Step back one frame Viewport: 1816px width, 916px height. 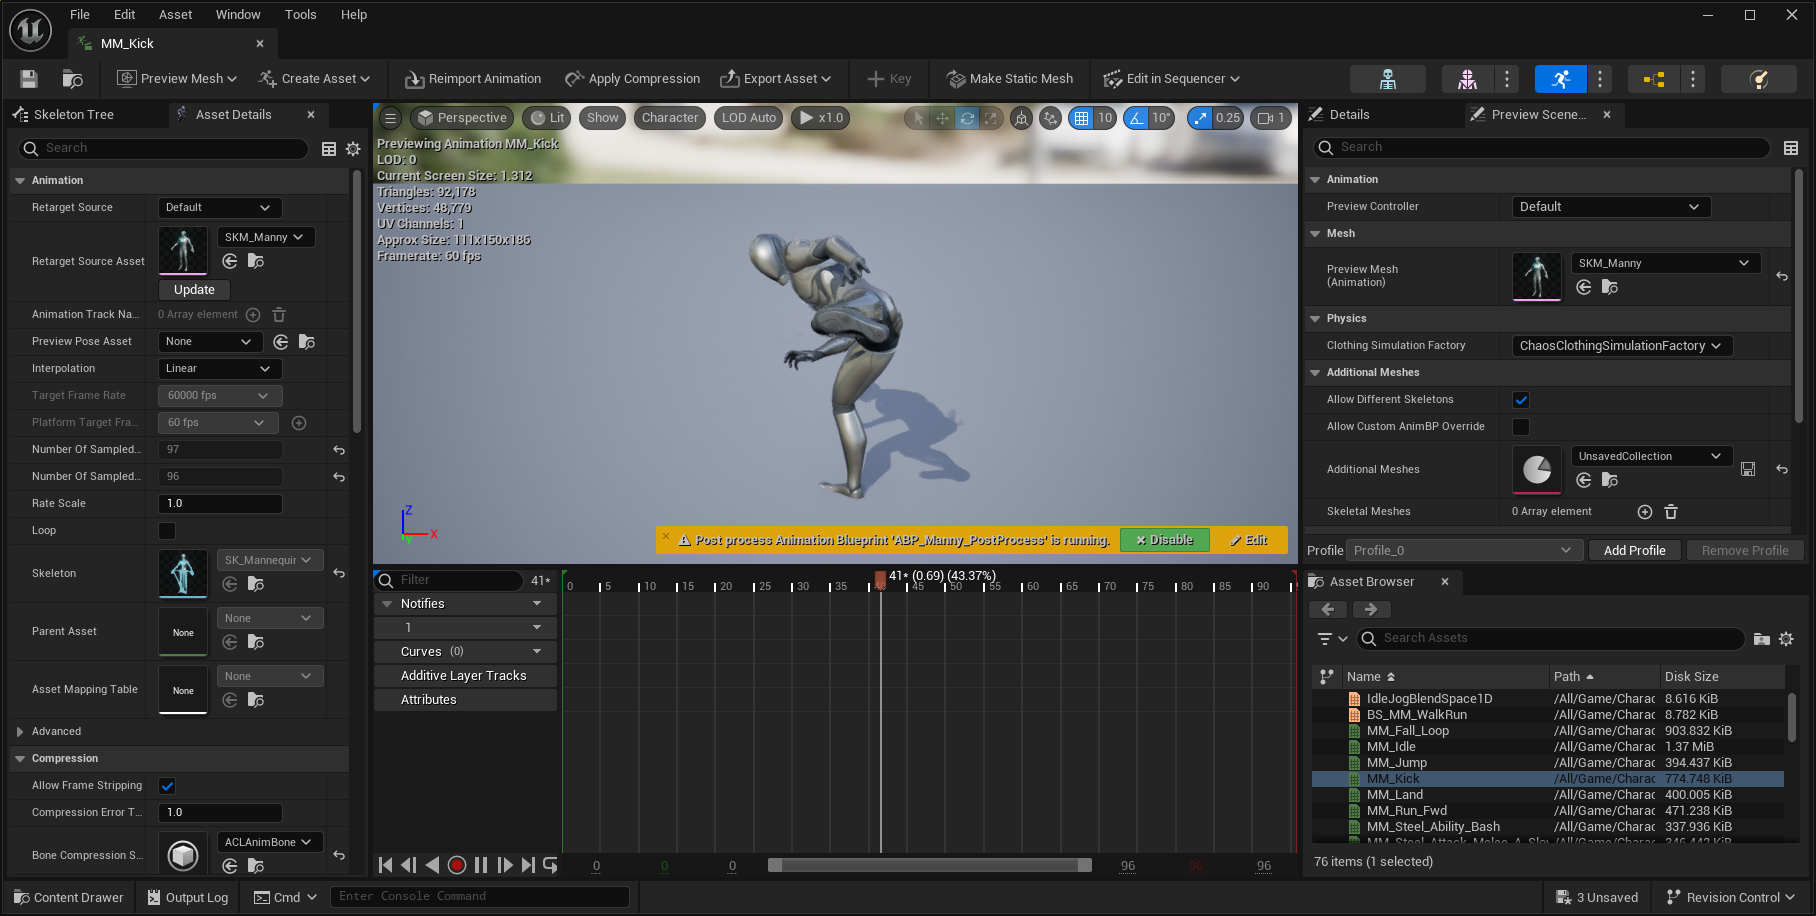pyautogui.click(x=409, y=865)
